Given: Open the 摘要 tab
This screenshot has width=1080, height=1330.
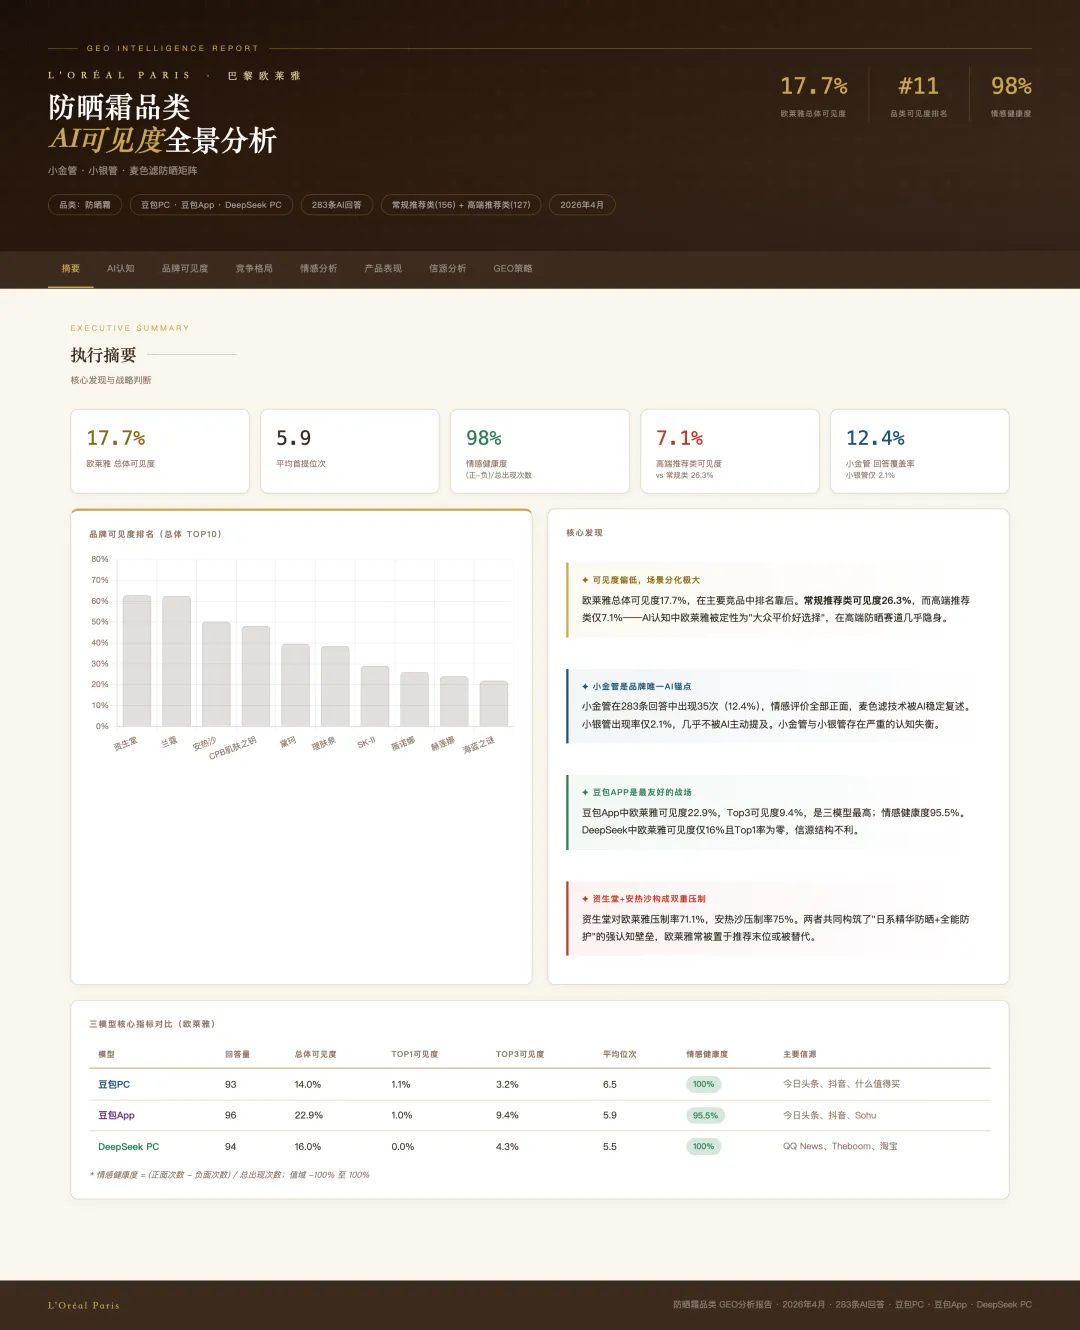Looking at the screenshot, I should tap(70, 269).
